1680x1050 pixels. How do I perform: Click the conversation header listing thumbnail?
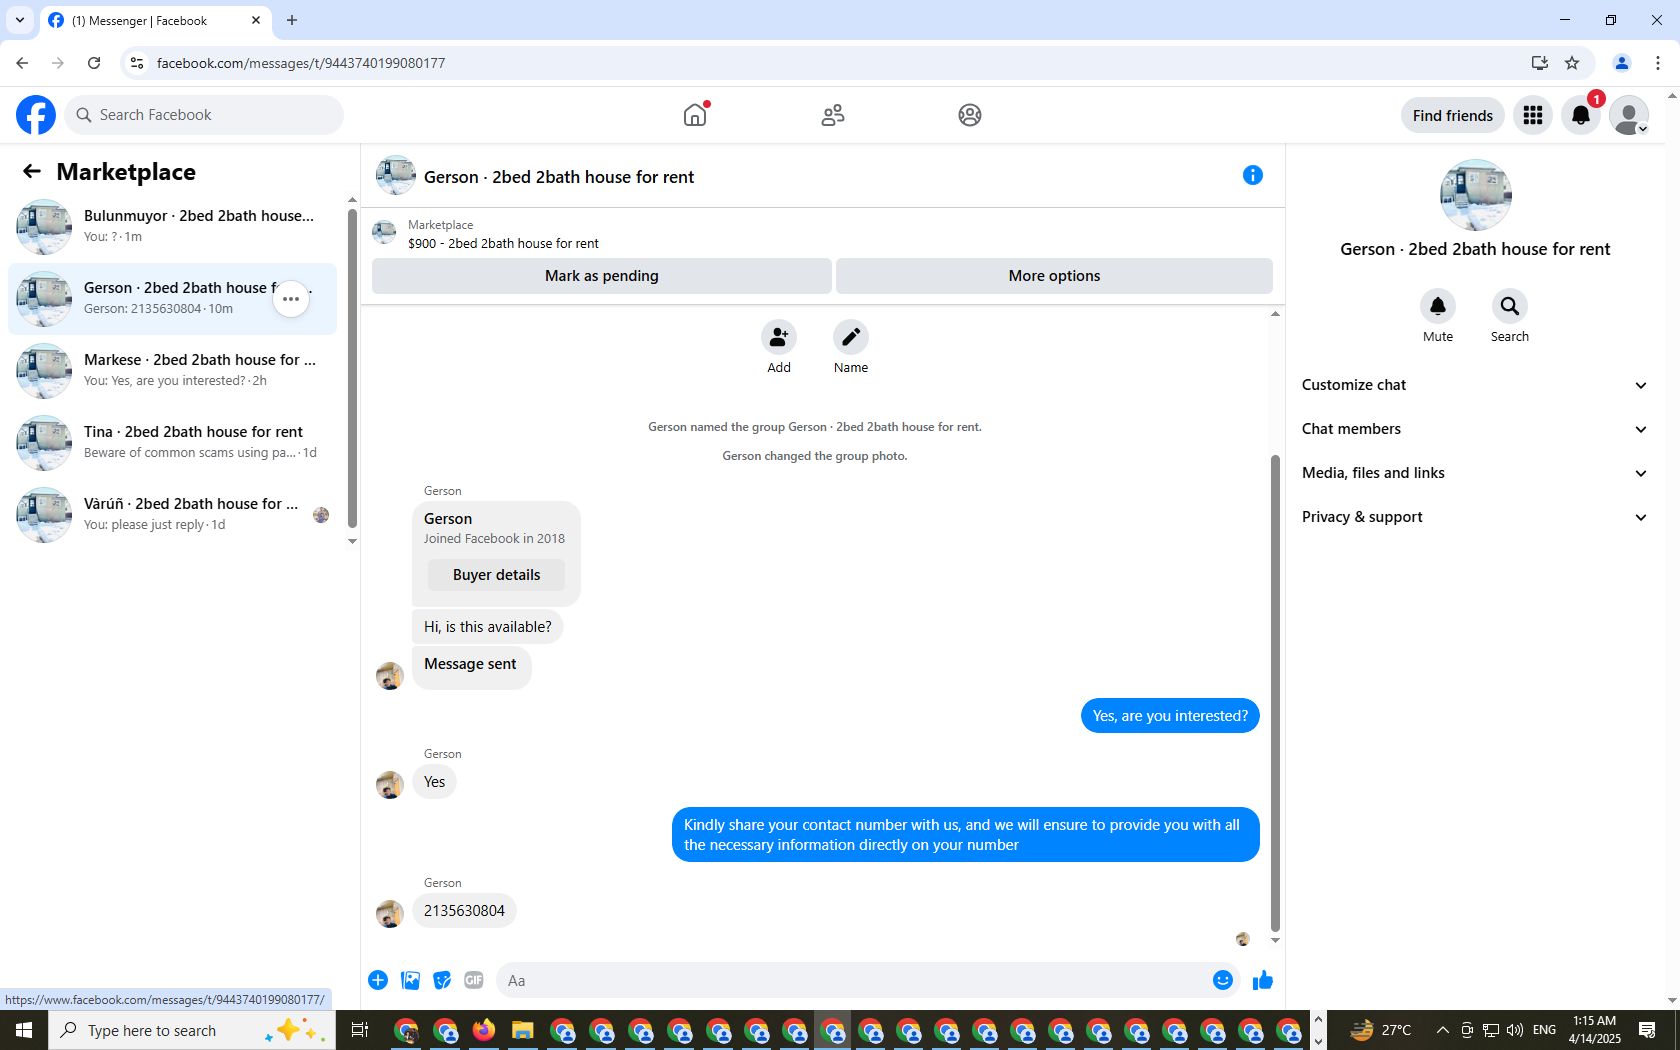pyautogui.click(x=396, y=175)
